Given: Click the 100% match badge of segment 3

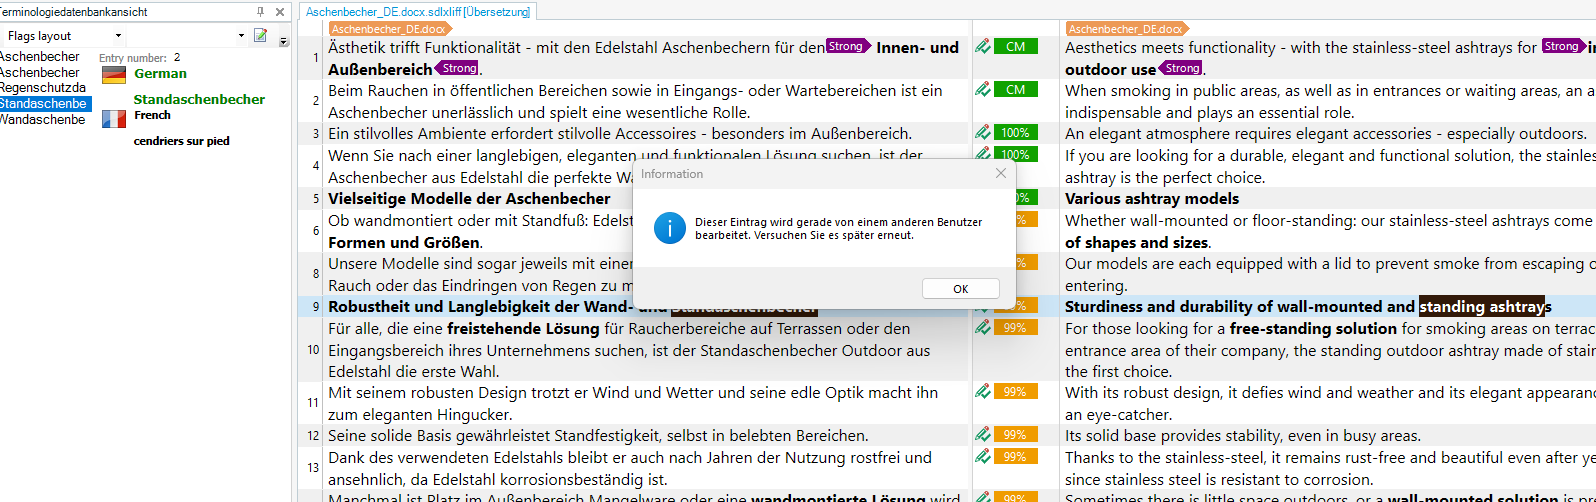Looking at the screenshot, I should click(x=1015, y=132).
